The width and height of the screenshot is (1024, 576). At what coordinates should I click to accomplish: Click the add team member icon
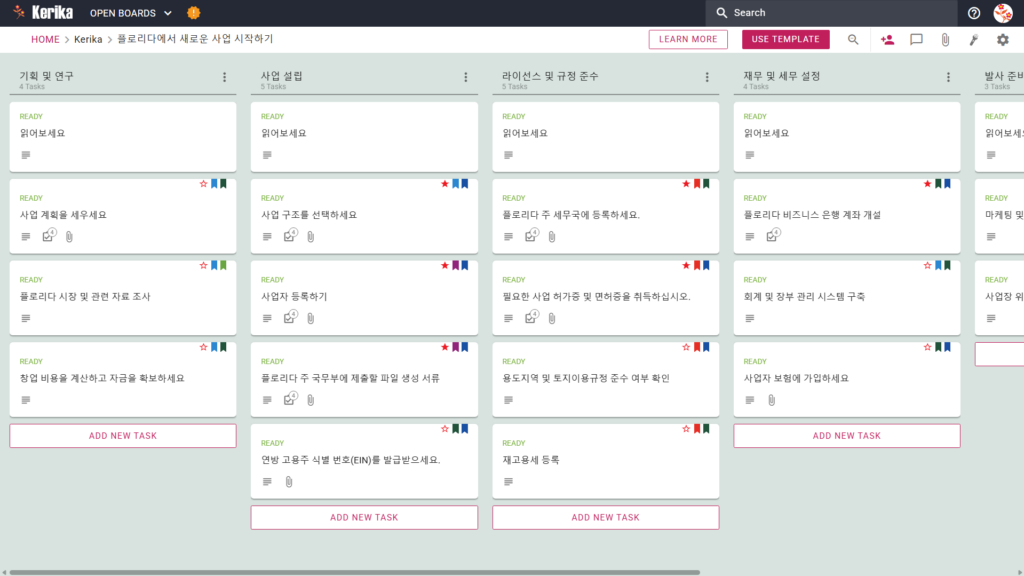point(887,40)
